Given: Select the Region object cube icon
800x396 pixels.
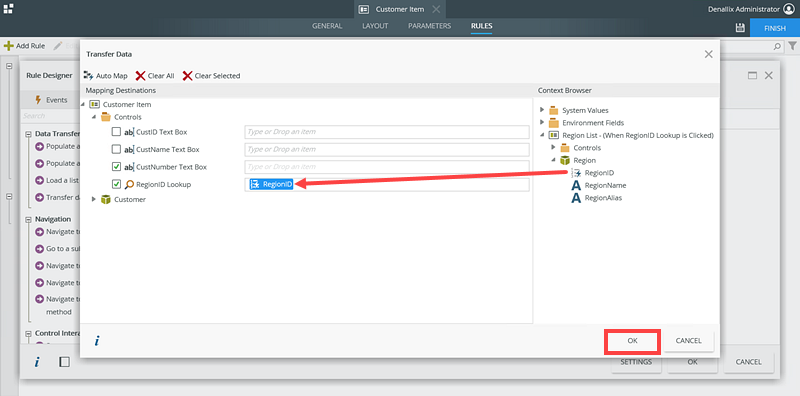Looking at the screenshot, I should [x=565, y=160].
